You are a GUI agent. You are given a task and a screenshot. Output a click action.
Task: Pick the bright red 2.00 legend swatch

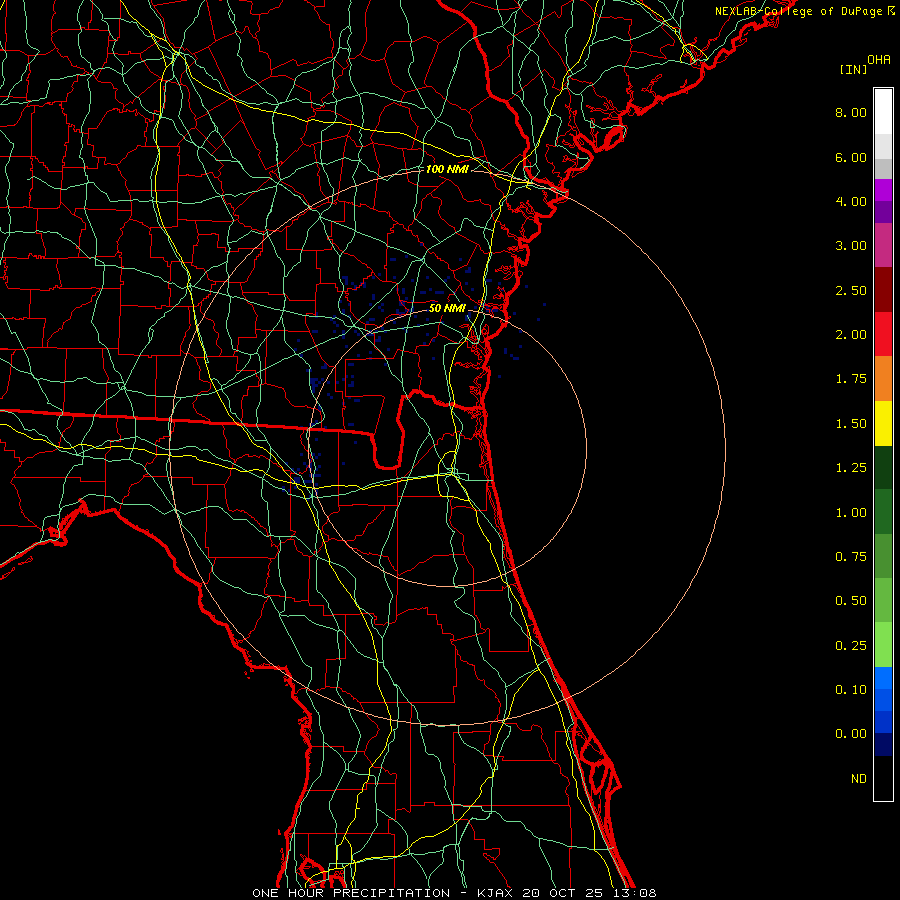883,334
